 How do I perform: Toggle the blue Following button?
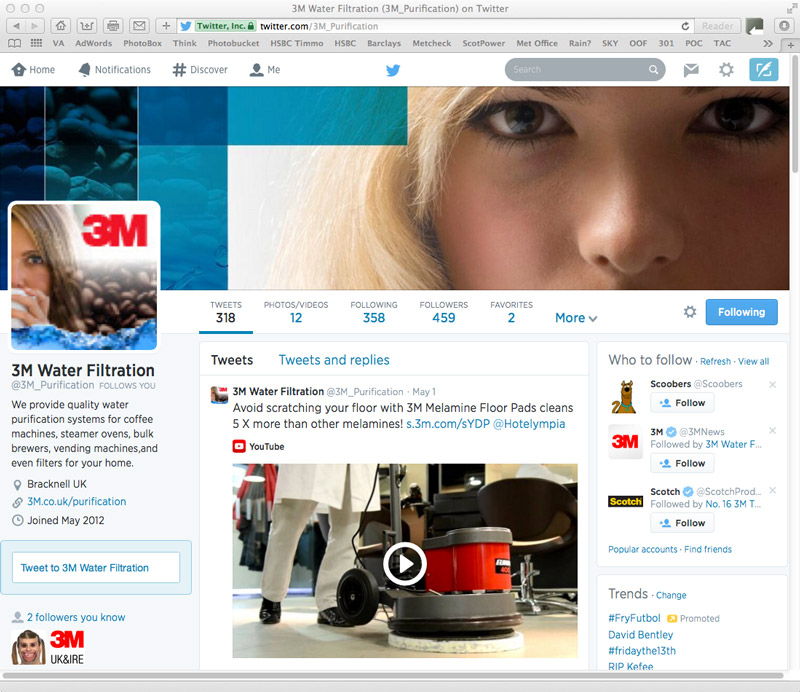pos(741,312)
